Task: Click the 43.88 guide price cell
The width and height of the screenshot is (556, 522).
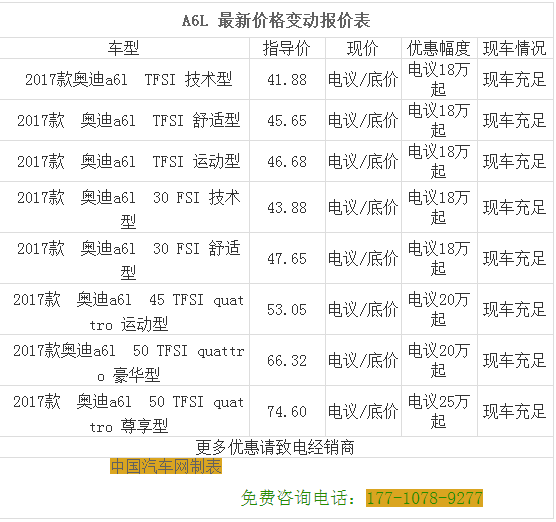Action: 287,207
